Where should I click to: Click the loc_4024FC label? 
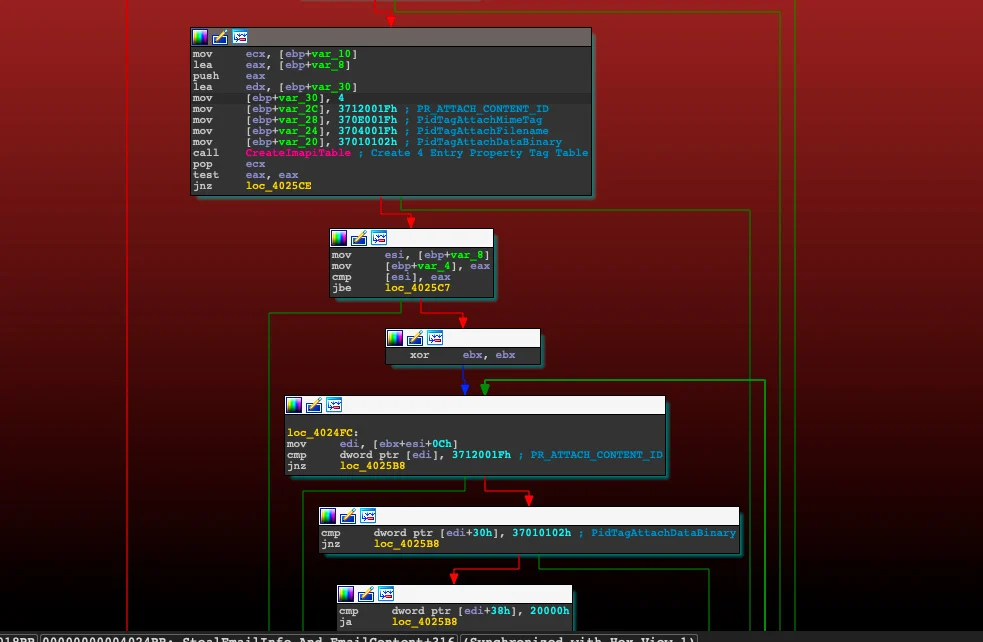click(x=315, y=432)
